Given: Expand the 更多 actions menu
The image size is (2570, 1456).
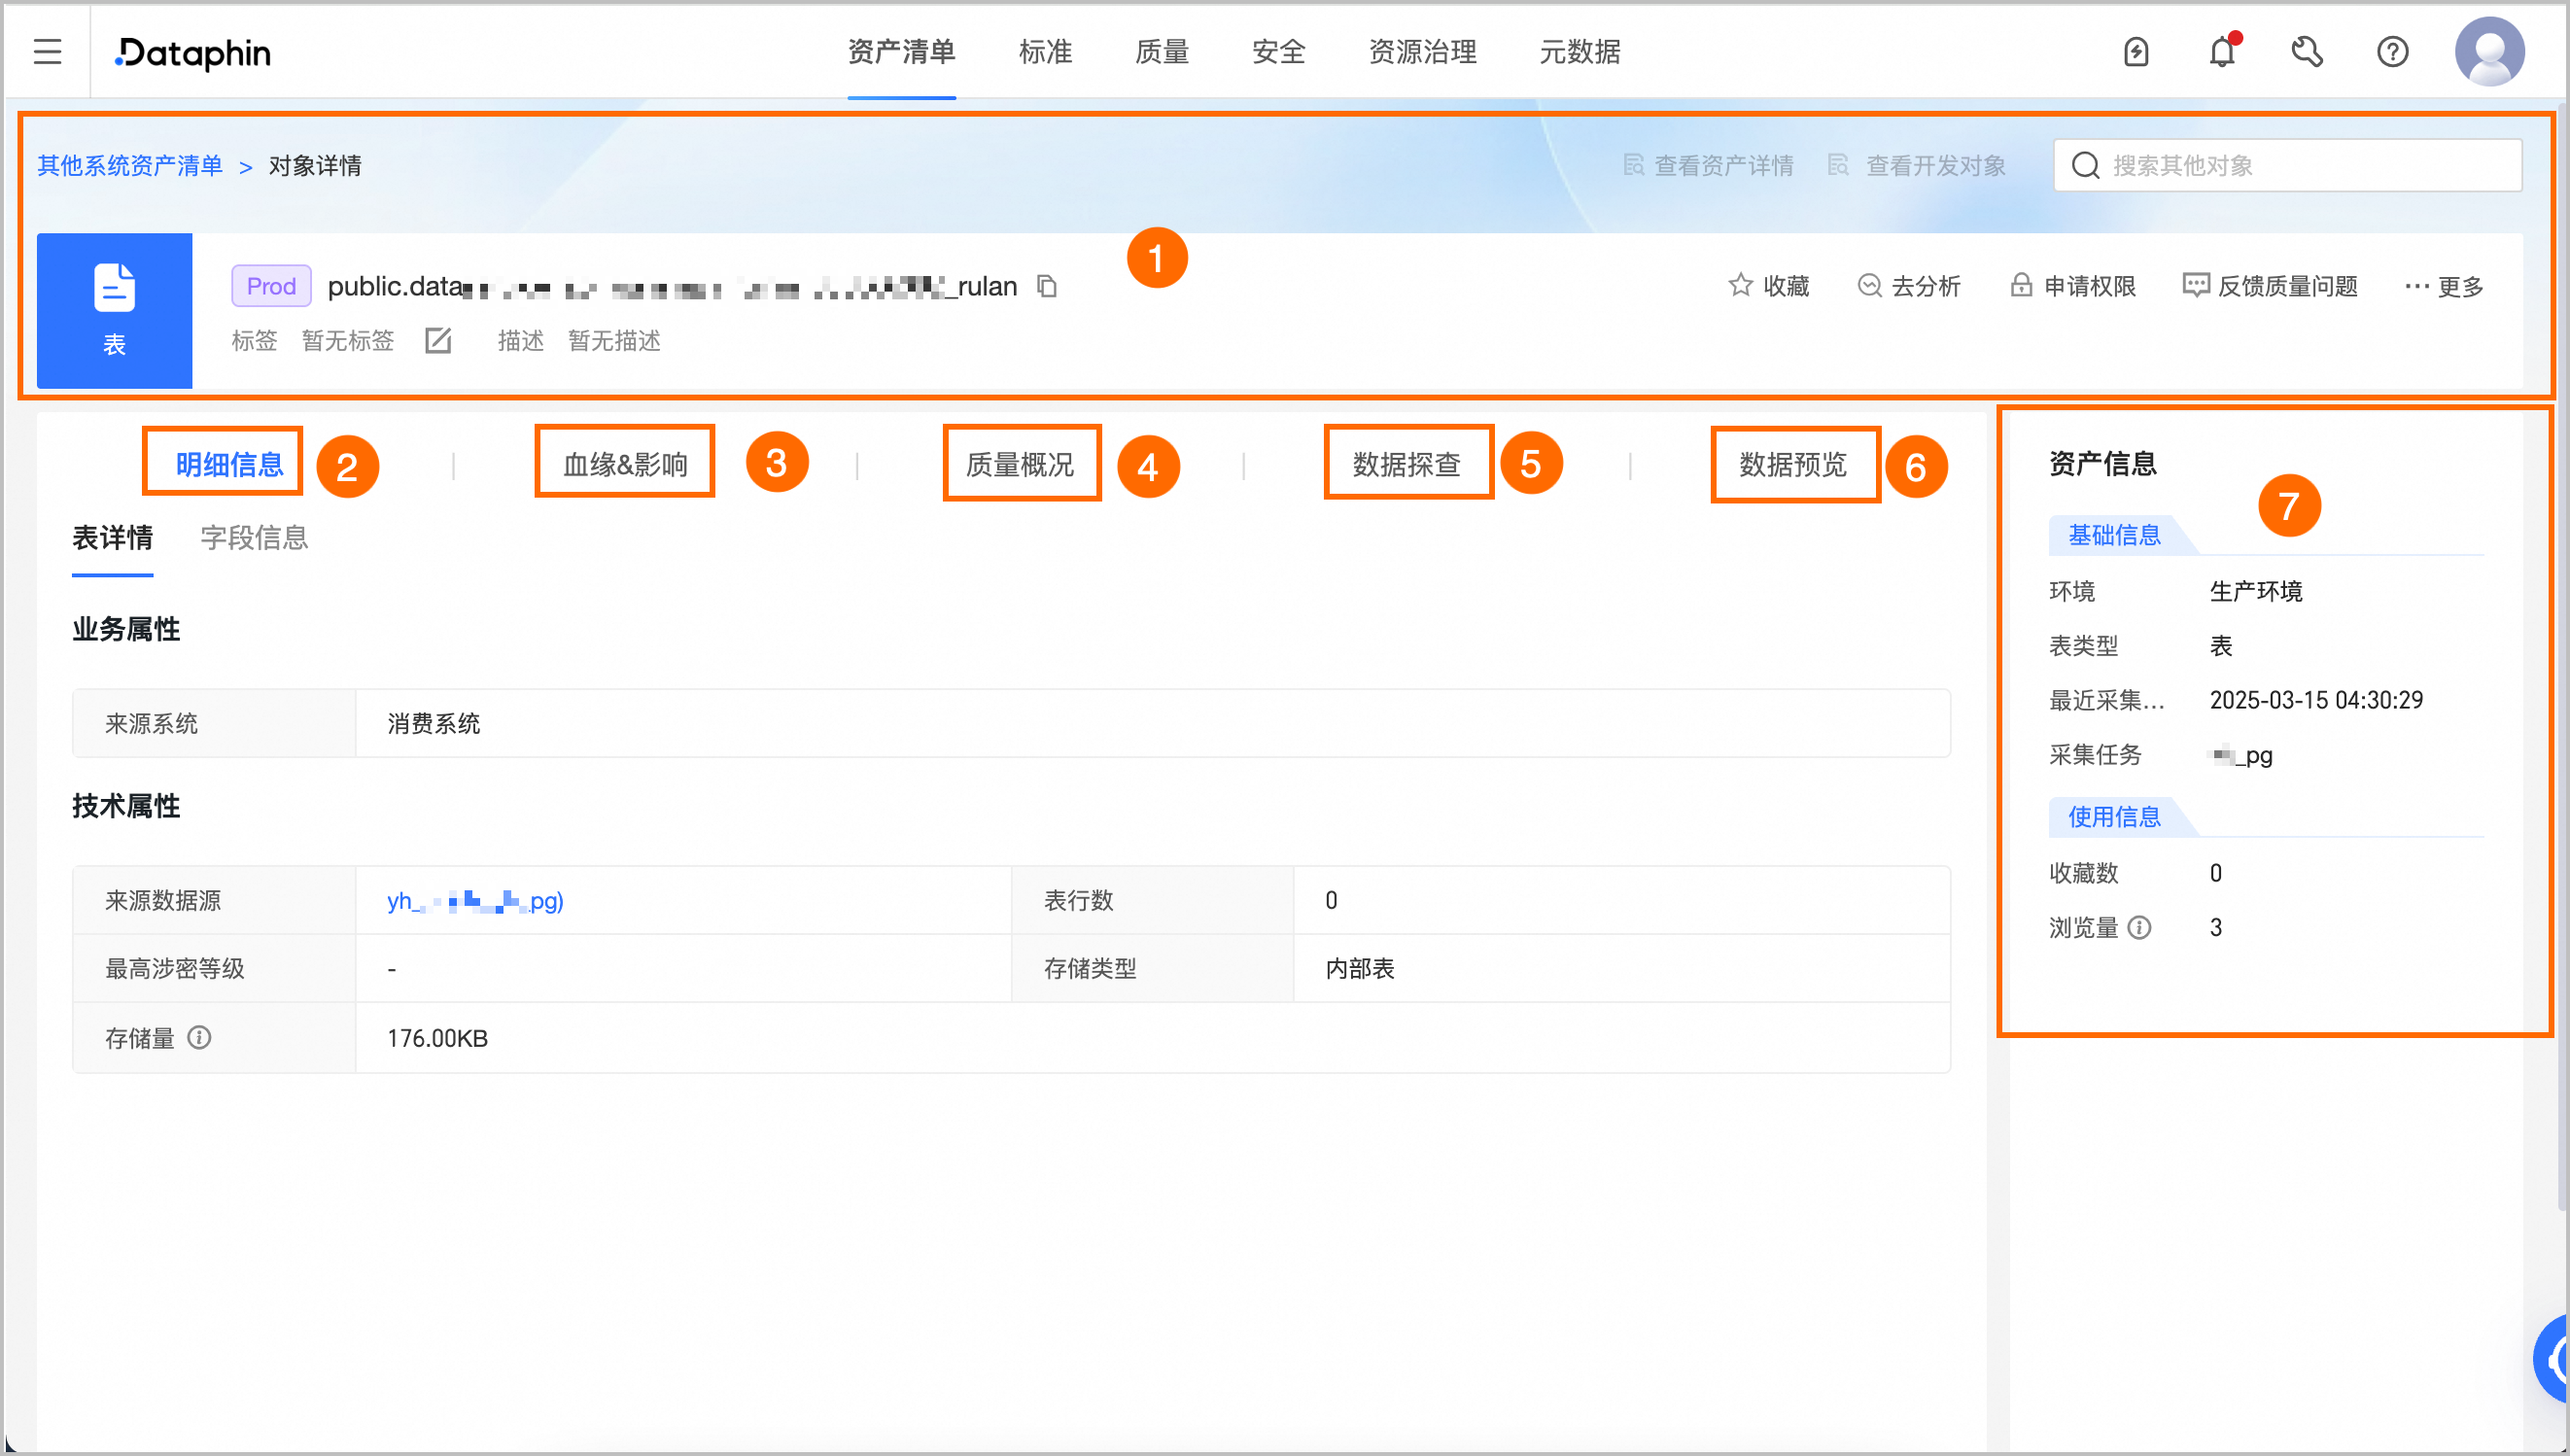Looking at the screenshot, I should point(2444,286).
